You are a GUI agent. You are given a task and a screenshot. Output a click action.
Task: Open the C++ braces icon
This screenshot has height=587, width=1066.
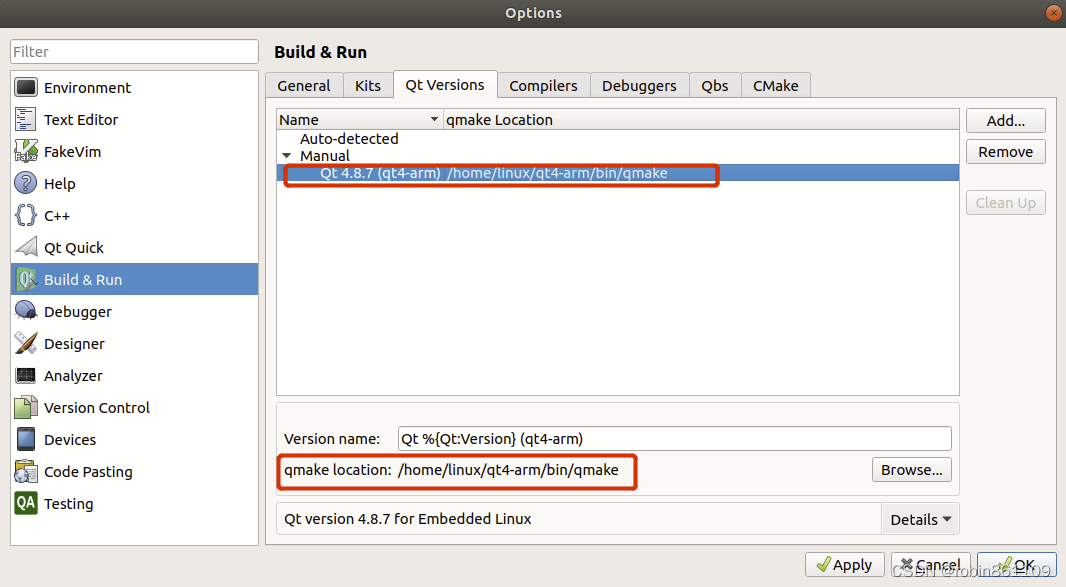(x=26, y=215)
